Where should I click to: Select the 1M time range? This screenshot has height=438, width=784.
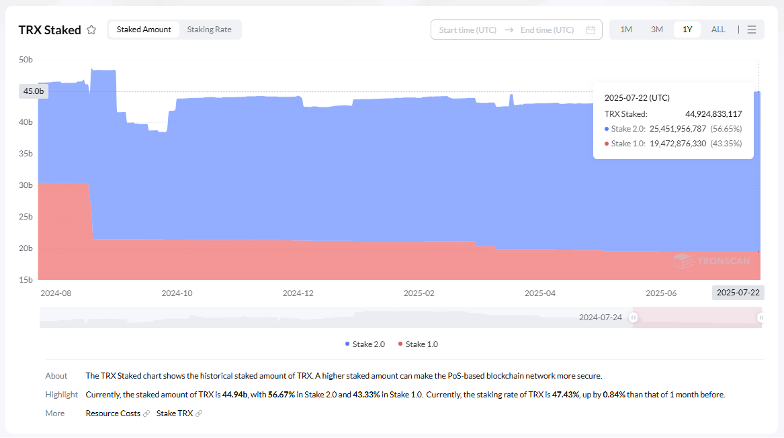[626, 30]
